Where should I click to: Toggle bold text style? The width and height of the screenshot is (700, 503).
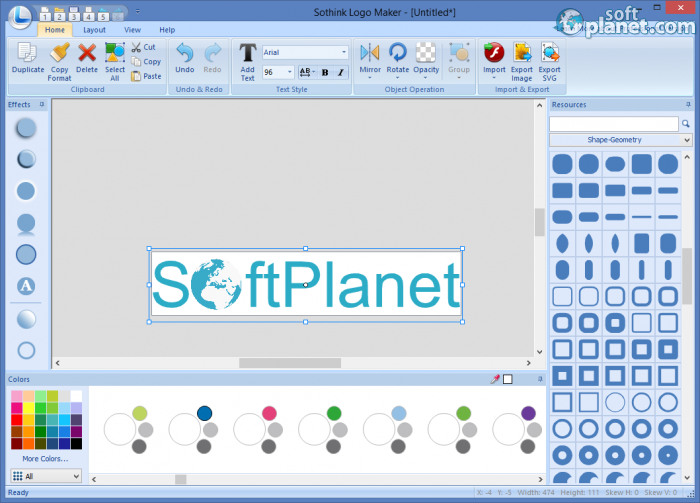pyautogui.click(x=325, y=72)
